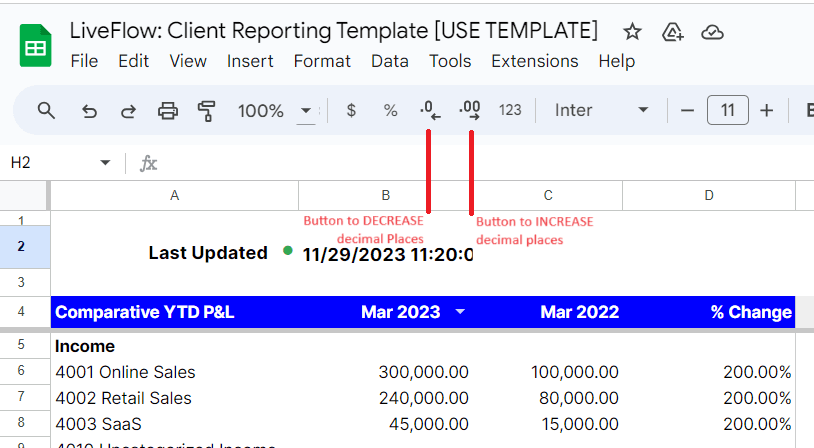Open the Google Sheets home icon
The height and width of the screenshot is (448, 814).
35,46
